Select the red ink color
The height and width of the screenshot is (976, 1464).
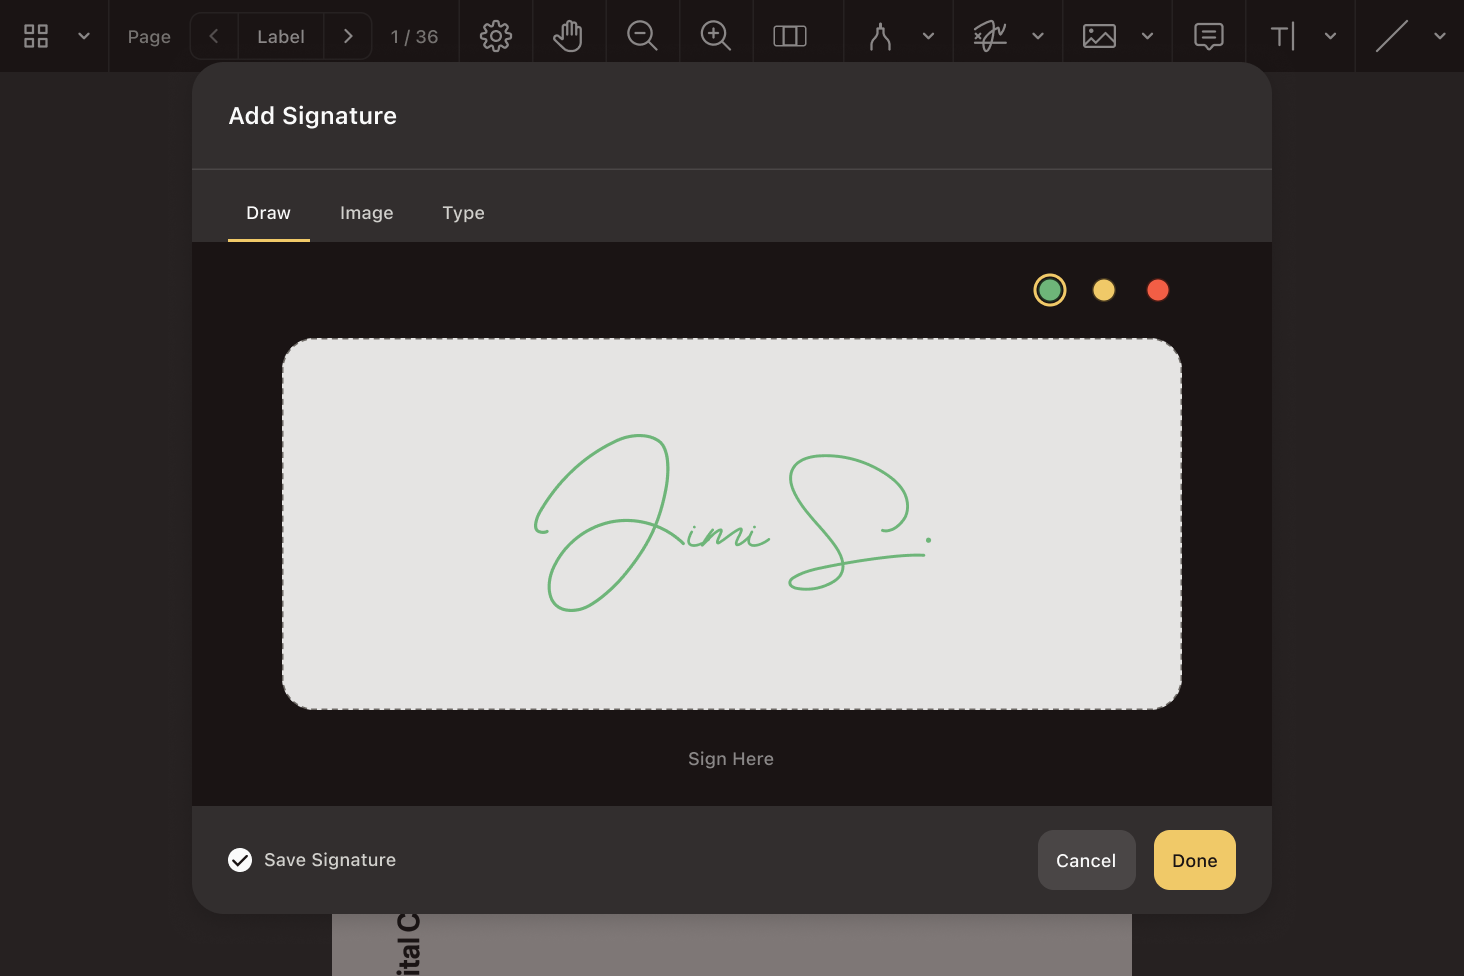pyautogui.click(x=1157, y=289)
